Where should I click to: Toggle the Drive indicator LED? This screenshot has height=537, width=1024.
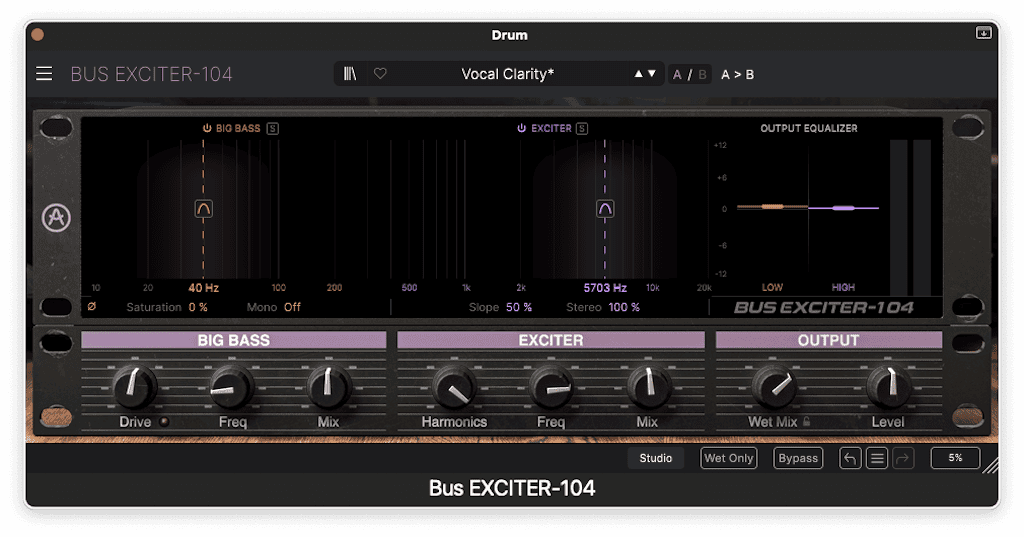point(164,422)
